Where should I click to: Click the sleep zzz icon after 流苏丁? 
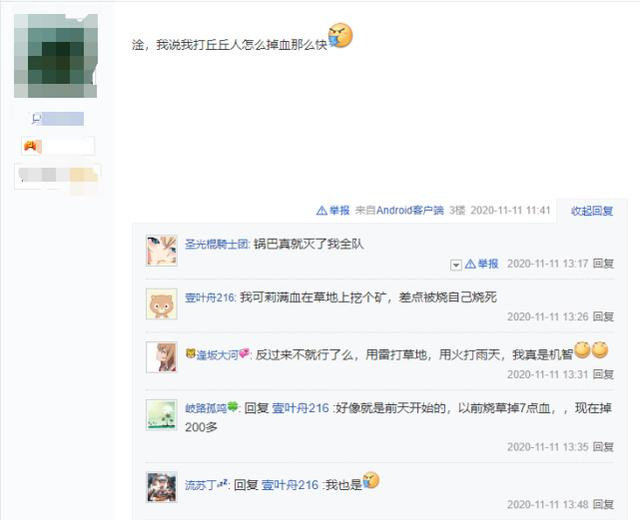[222, 483]
